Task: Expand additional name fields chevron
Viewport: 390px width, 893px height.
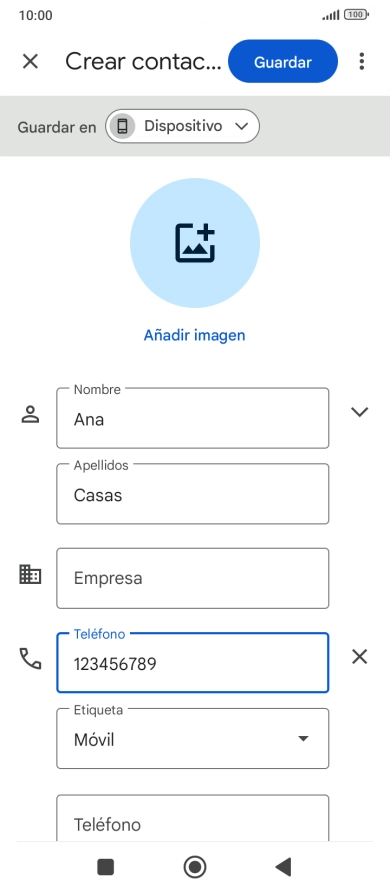Action: [359, 412]
